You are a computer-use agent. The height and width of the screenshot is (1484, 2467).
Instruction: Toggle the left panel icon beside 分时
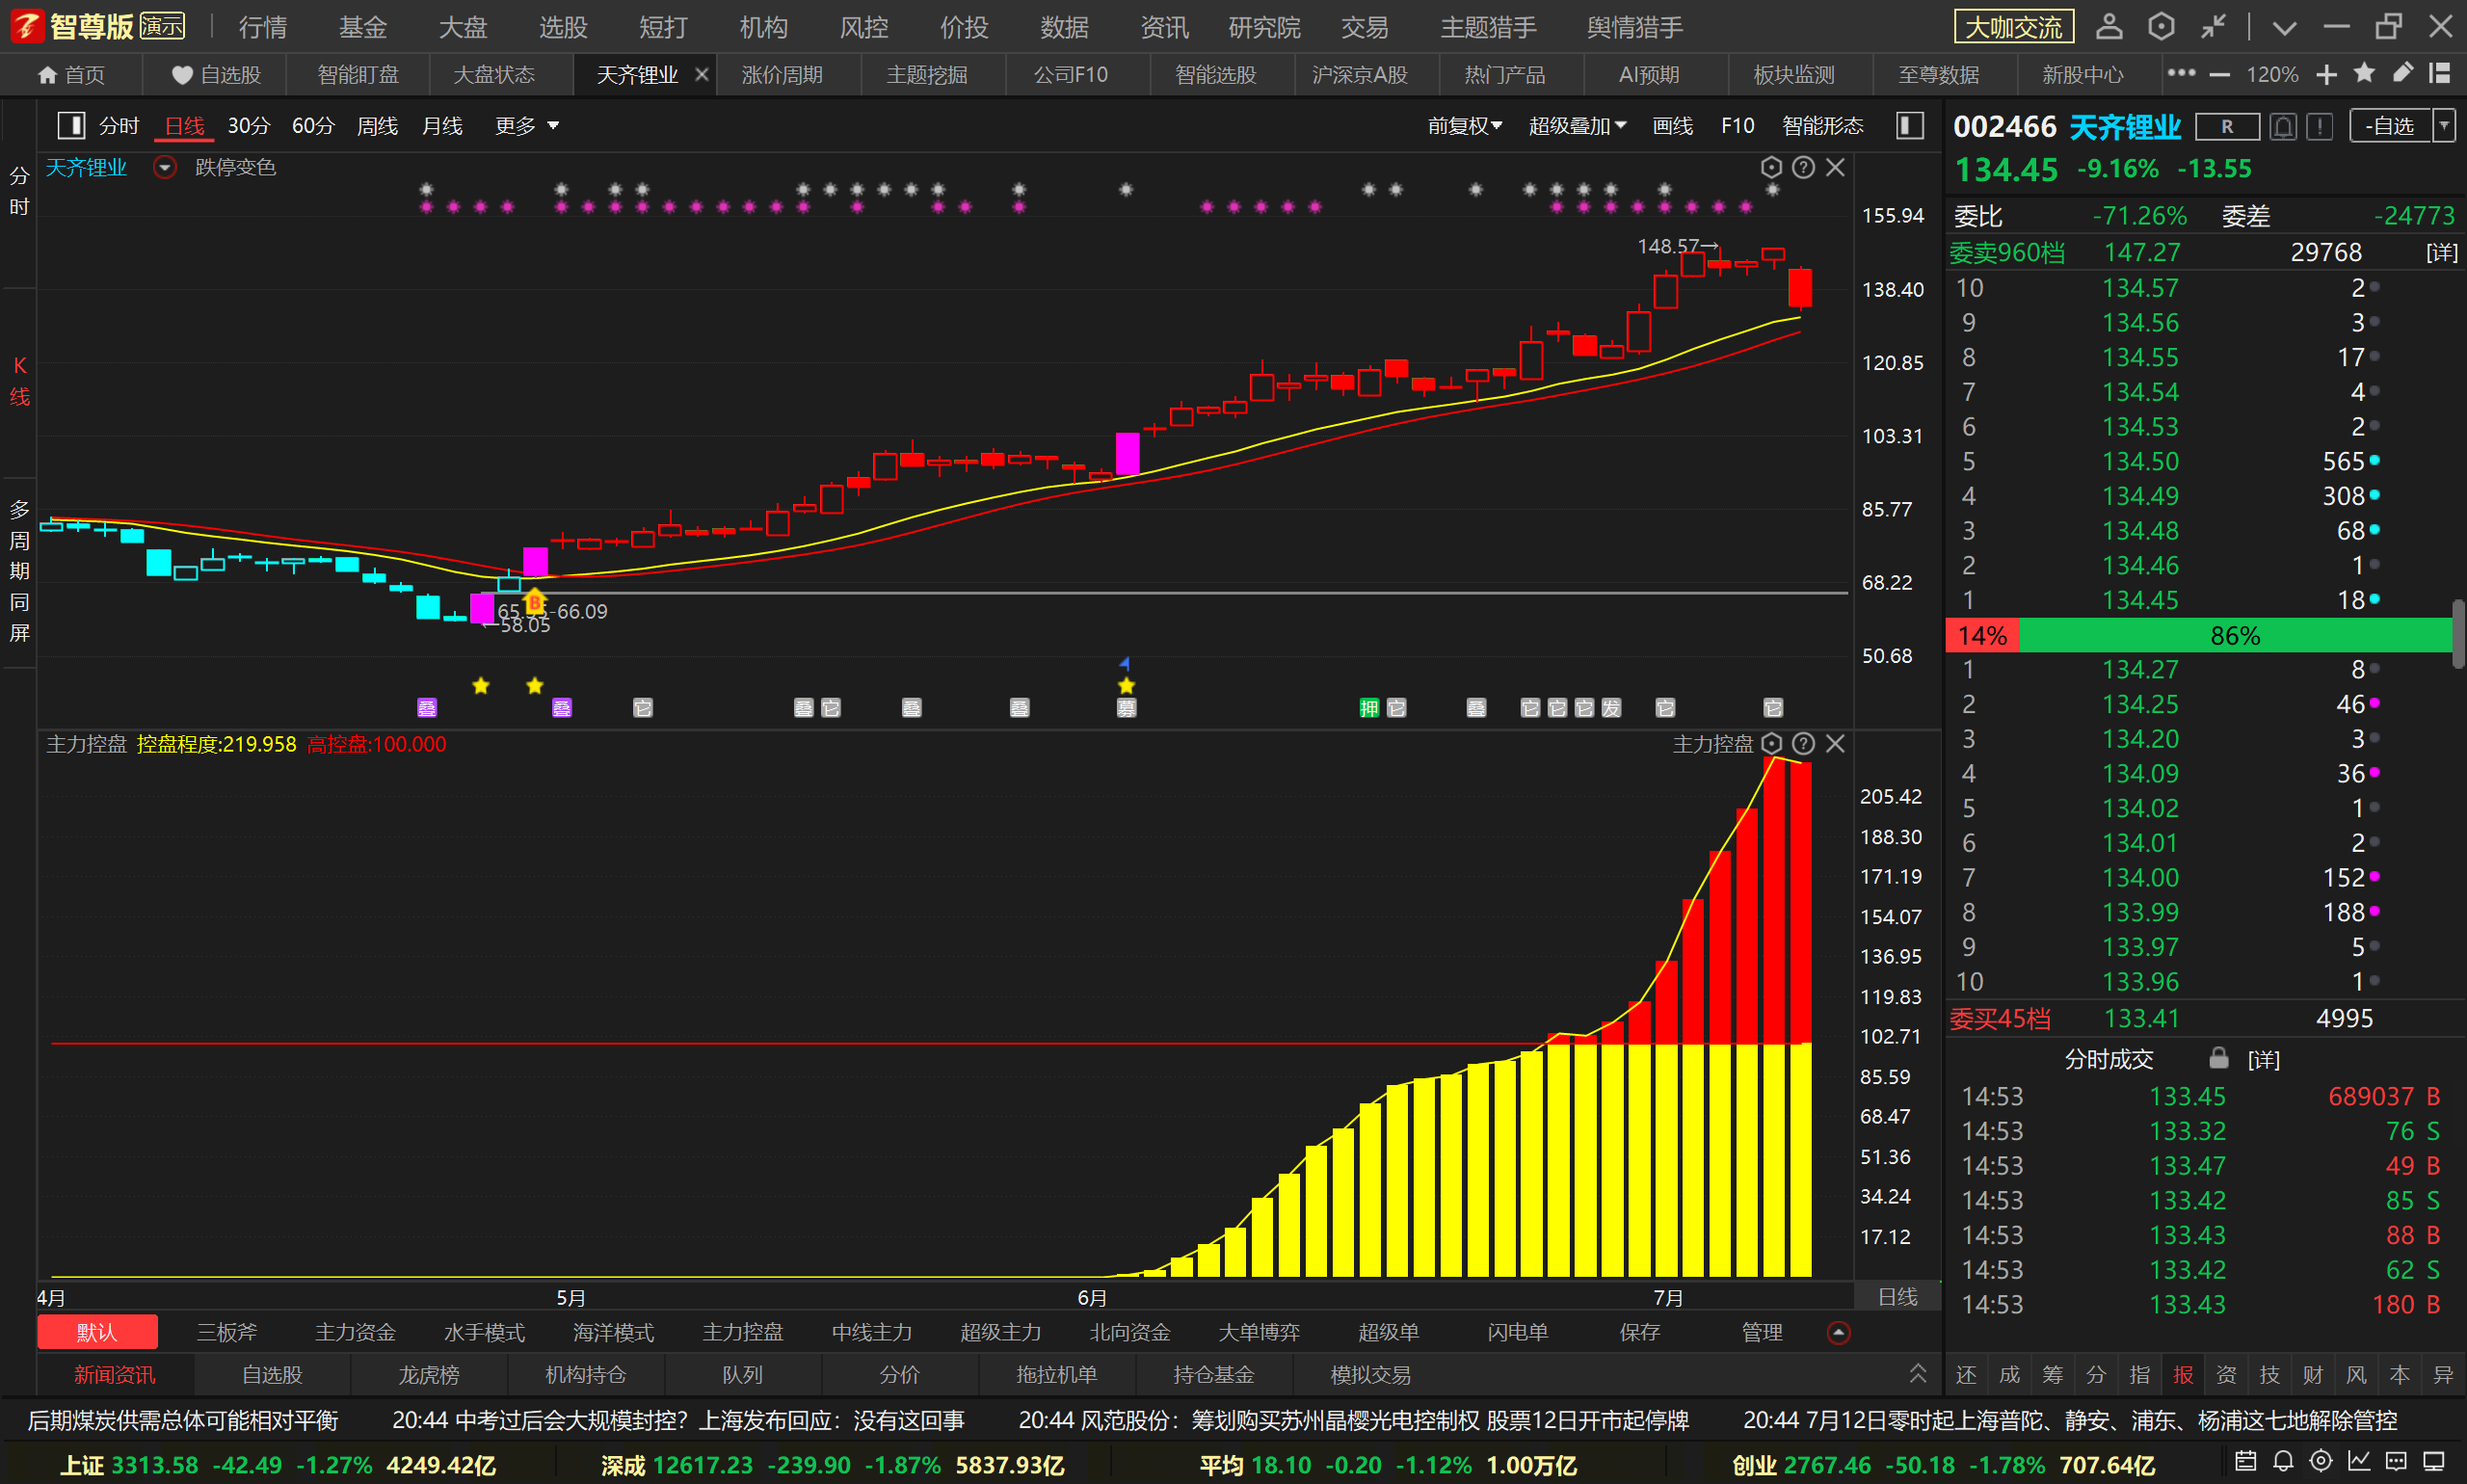[x=71, y=125]
